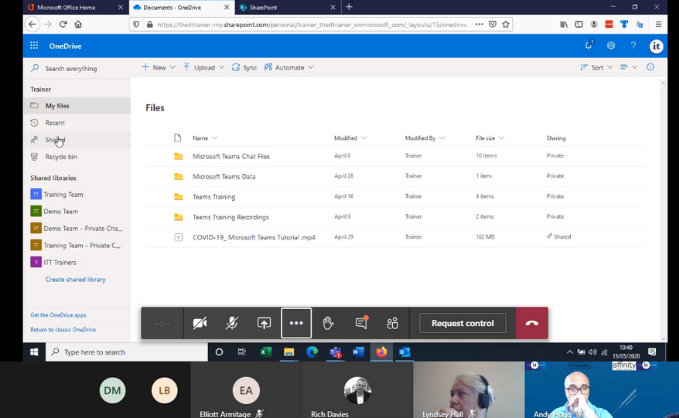Toggle microphone mute in the meeting toolbar
This screenshot has height=418, width=679.
point(232,323)
